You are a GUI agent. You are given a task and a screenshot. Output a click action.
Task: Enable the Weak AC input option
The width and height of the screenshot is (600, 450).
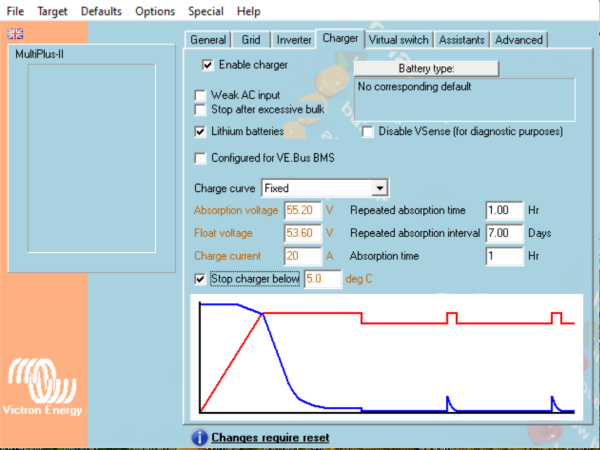tap(200, 95)
